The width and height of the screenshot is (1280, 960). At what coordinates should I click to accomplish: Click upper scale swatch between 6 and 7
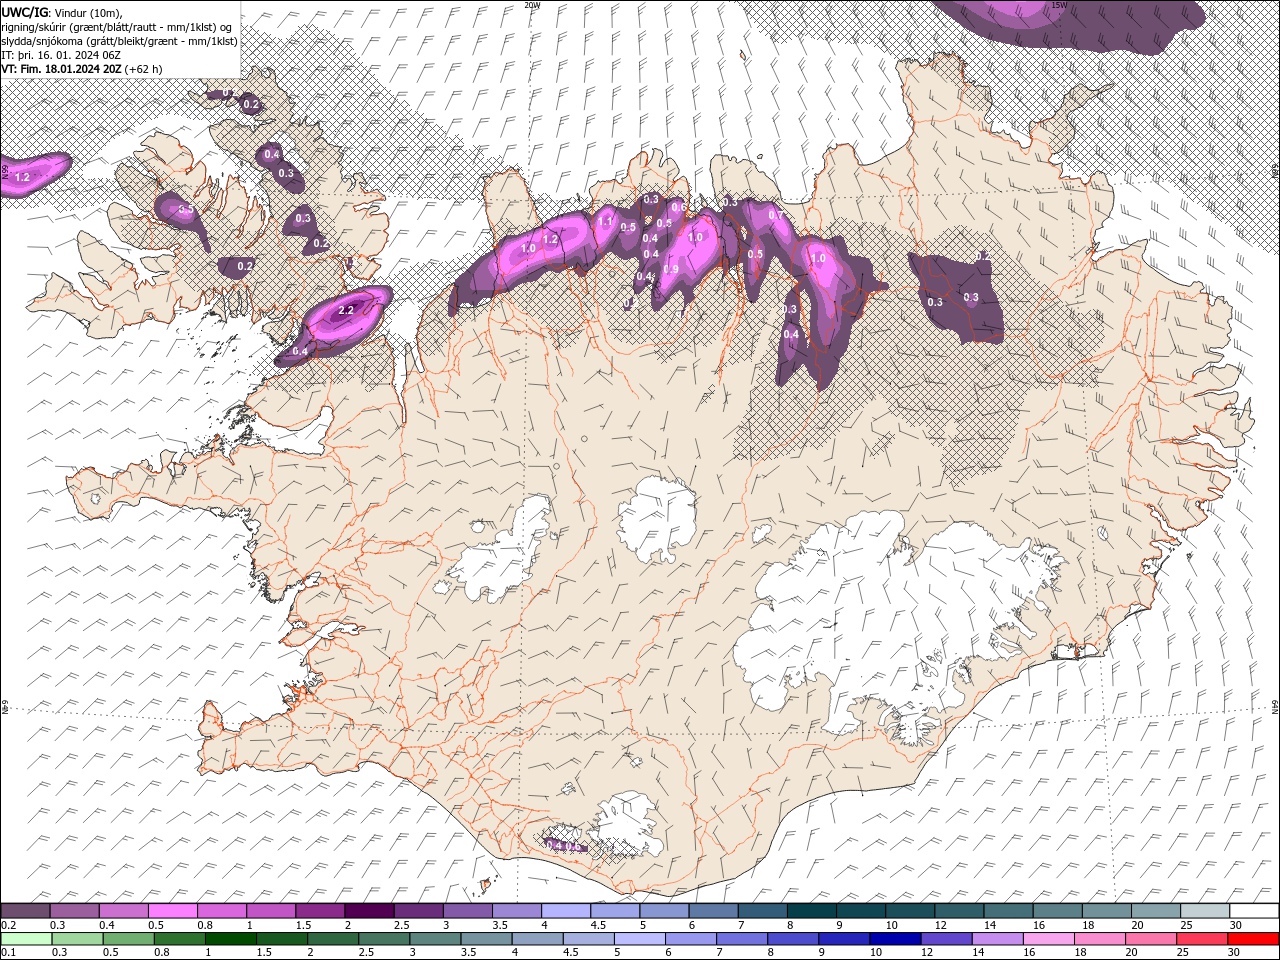tap(713, 911)
